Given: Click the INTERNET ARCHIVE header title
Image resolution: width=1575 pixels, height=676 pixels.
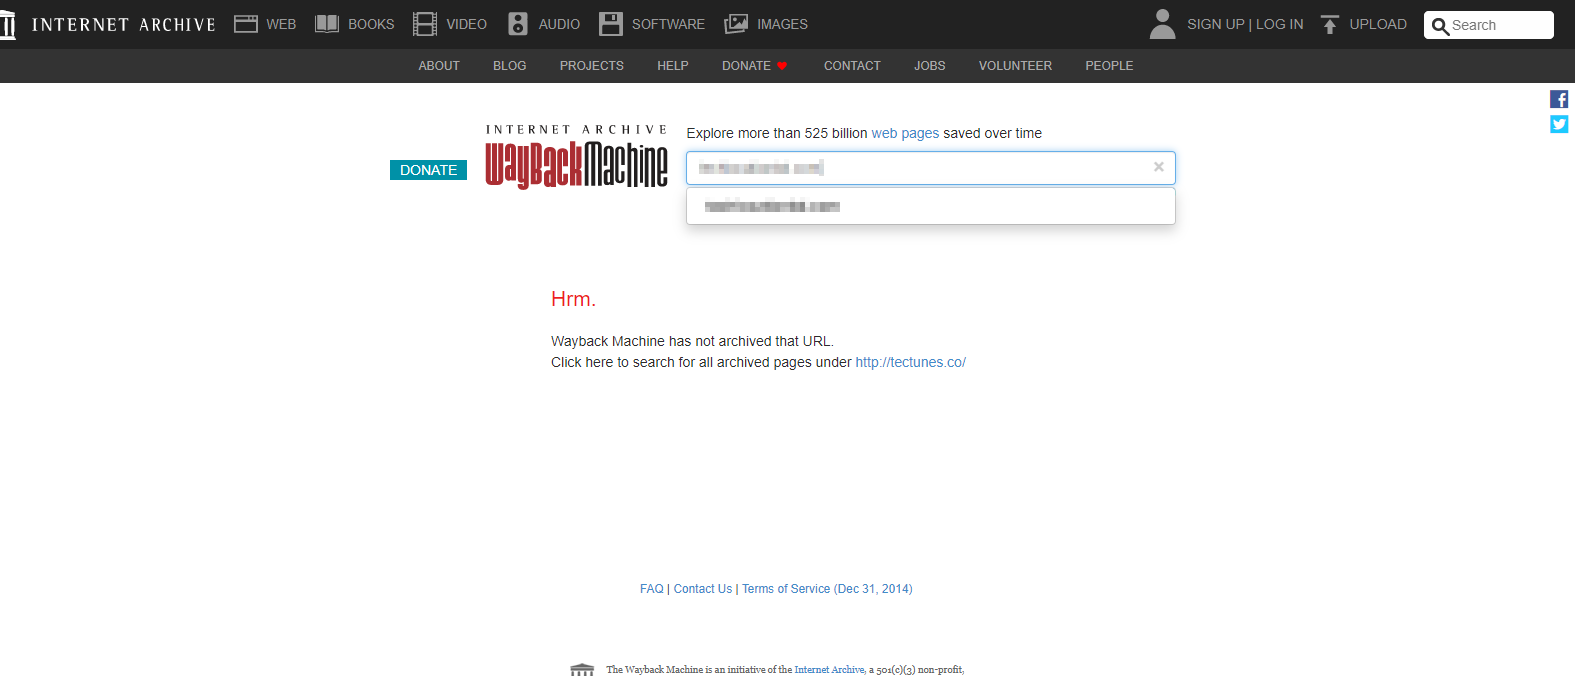Looking at the screenshot, I should [124, 25].
